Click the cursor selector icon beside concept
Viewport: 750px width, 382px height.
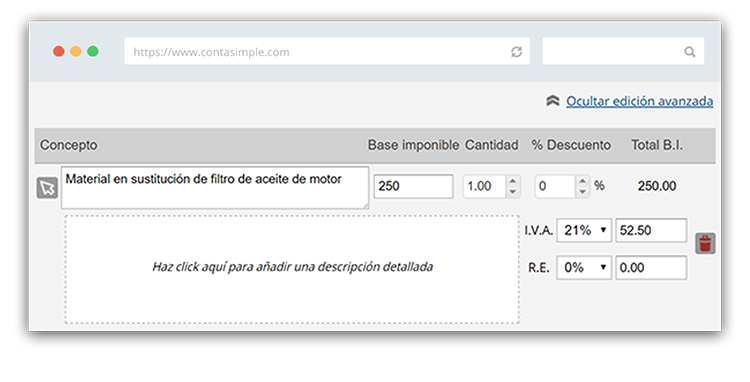(47, 188)
